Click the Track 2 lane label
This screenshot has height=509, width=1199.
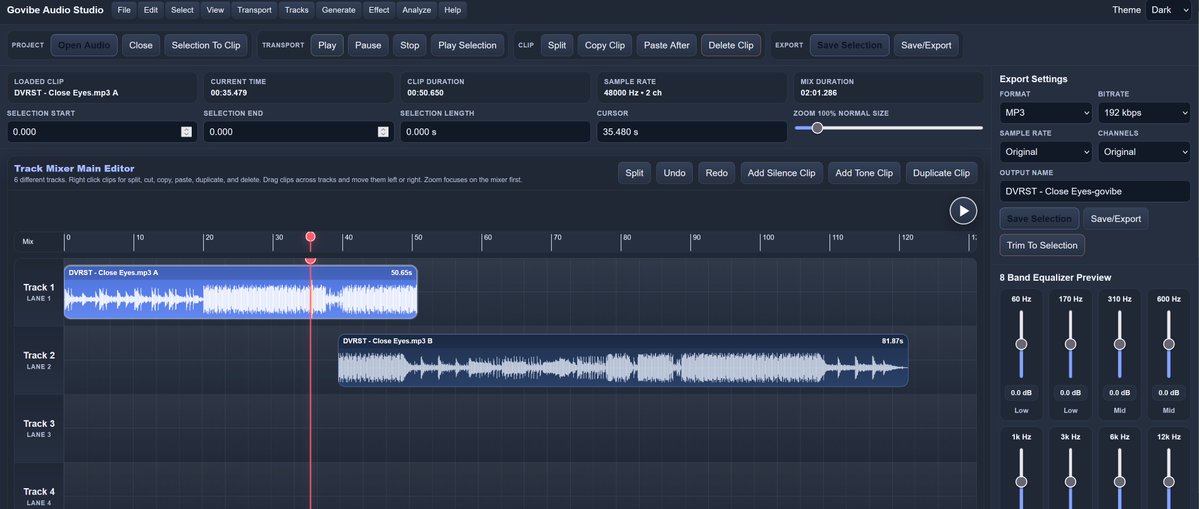pos(39,360)
